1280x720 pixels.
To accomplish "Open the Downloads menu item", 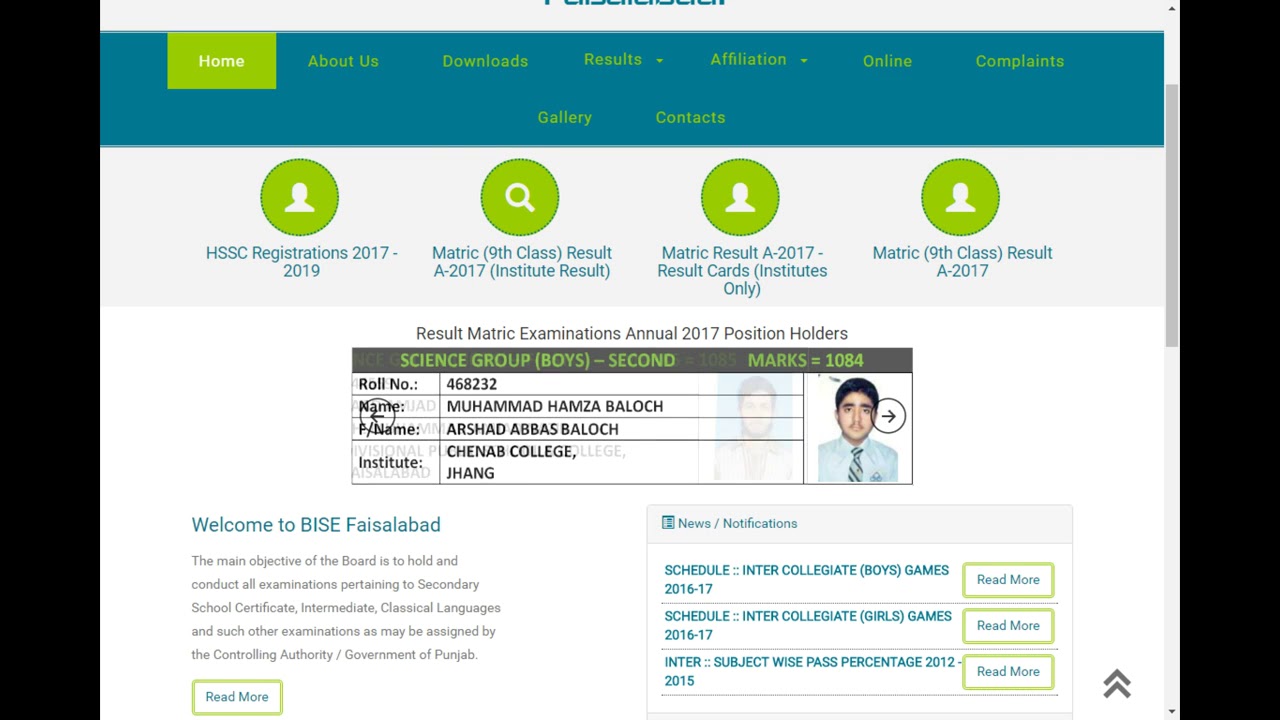I will [x=485, y=61].
